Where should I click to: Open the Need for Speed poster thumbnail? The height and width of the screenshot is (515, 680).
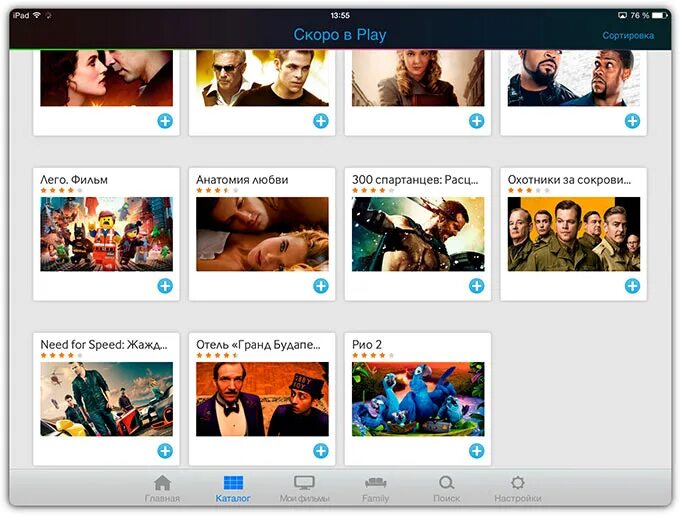pos(106,399)
